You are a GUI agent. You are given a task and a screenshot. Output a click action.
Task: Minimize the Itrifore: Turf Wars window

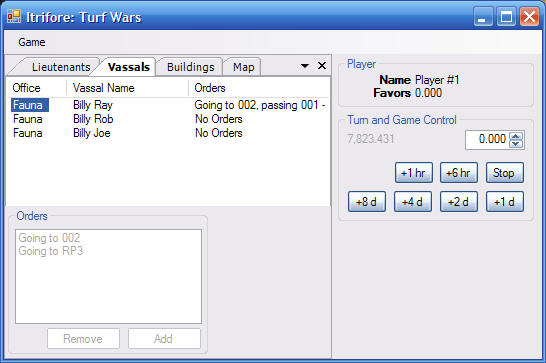[x=483, y=17]
